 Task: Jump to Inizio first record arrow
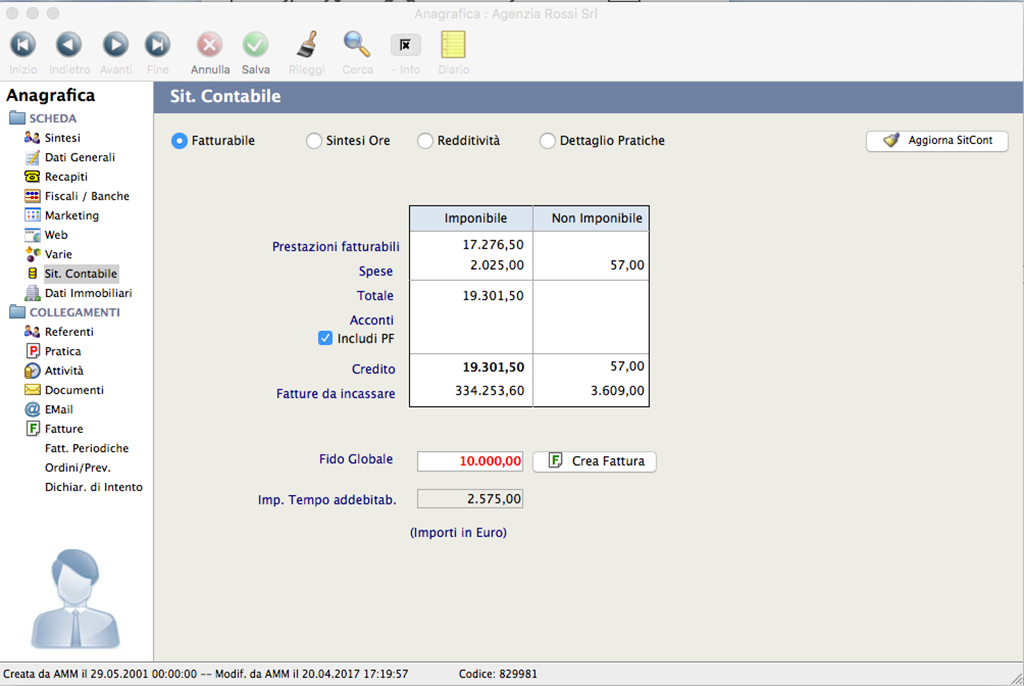[23, 44]
